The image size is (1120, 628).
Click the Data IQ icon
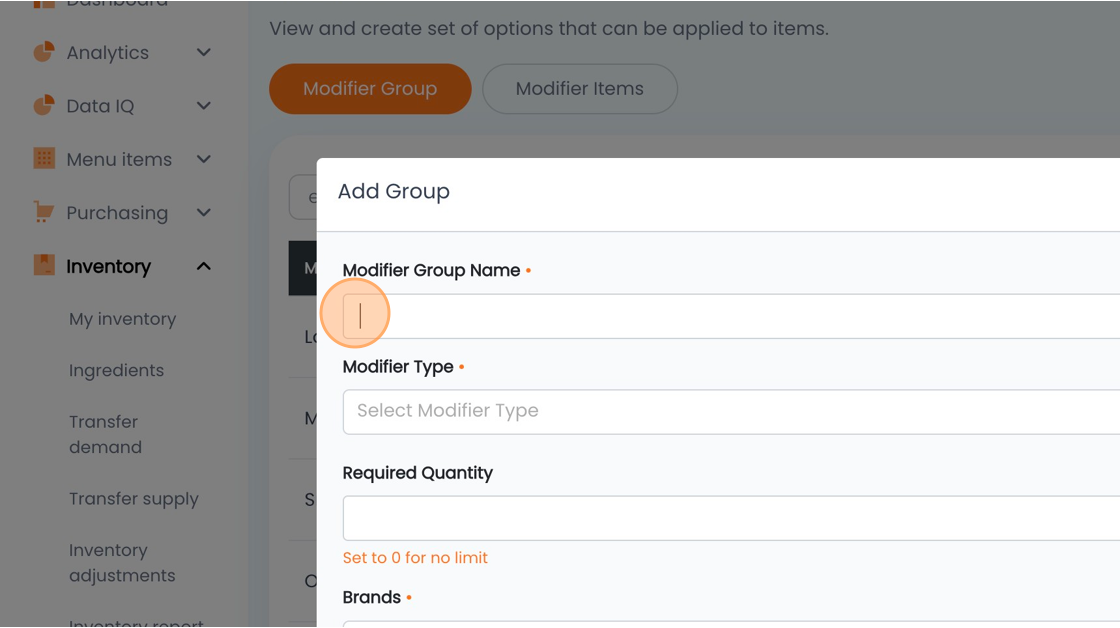coord(44,105)
